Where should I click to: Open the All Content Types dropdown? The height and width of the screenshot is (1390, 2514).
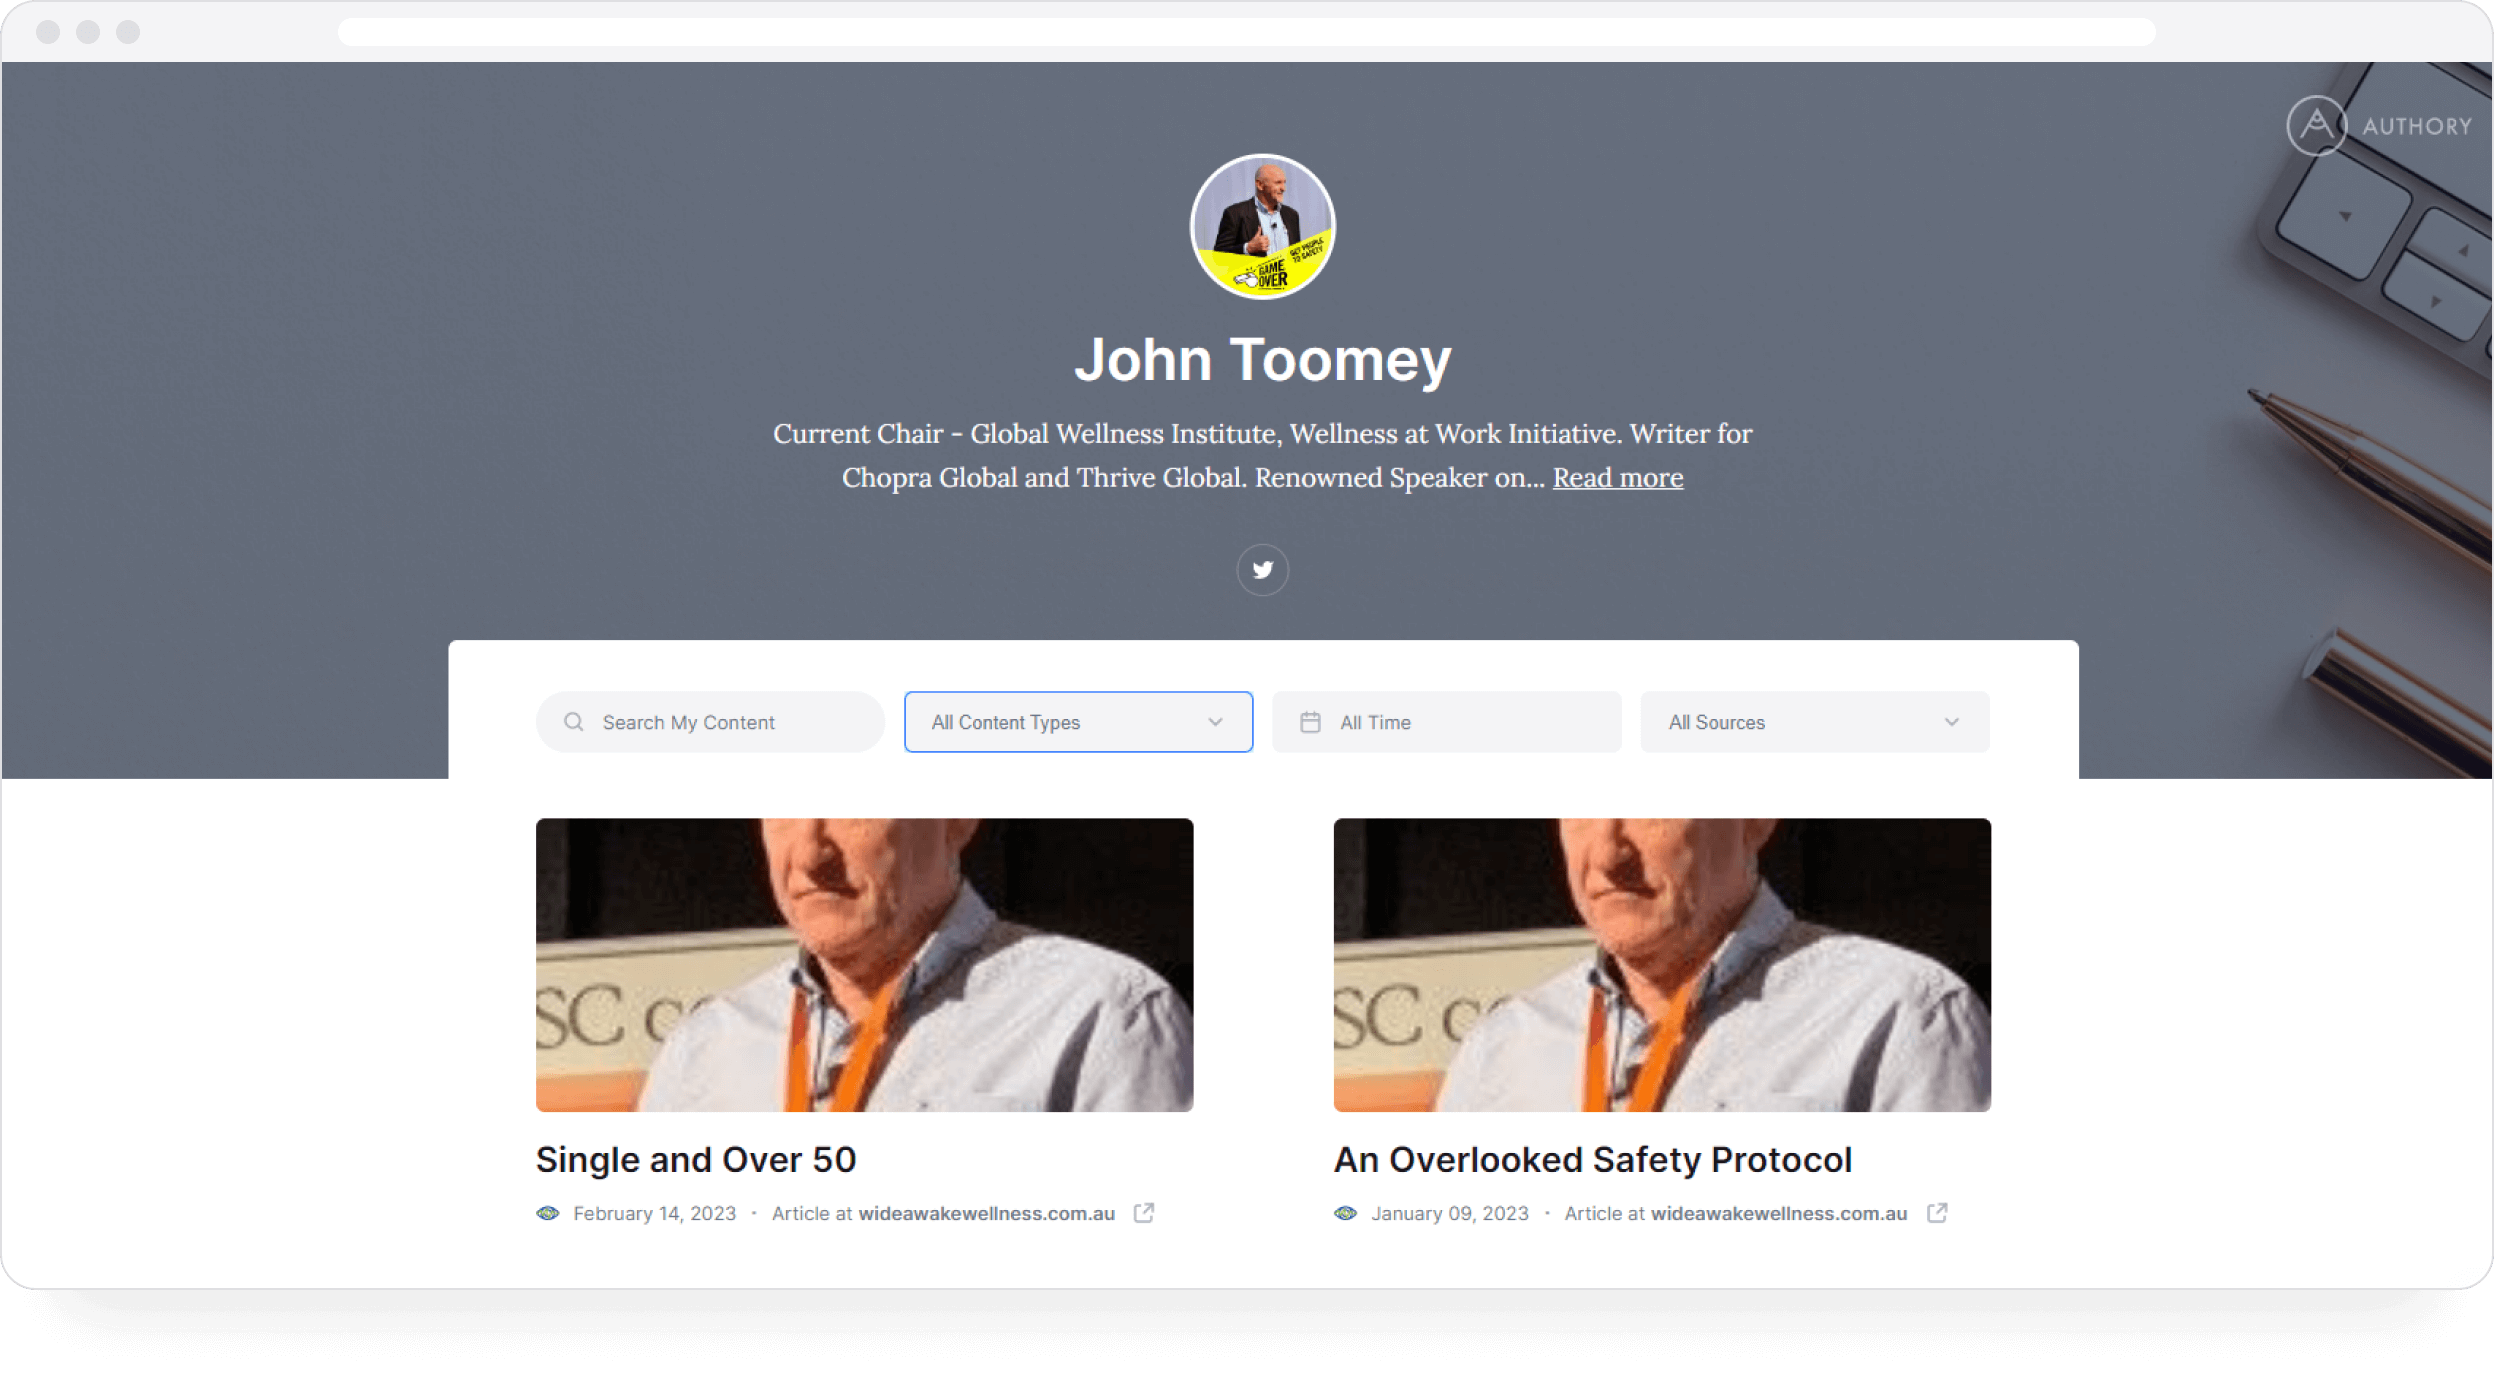[1077, 721]
